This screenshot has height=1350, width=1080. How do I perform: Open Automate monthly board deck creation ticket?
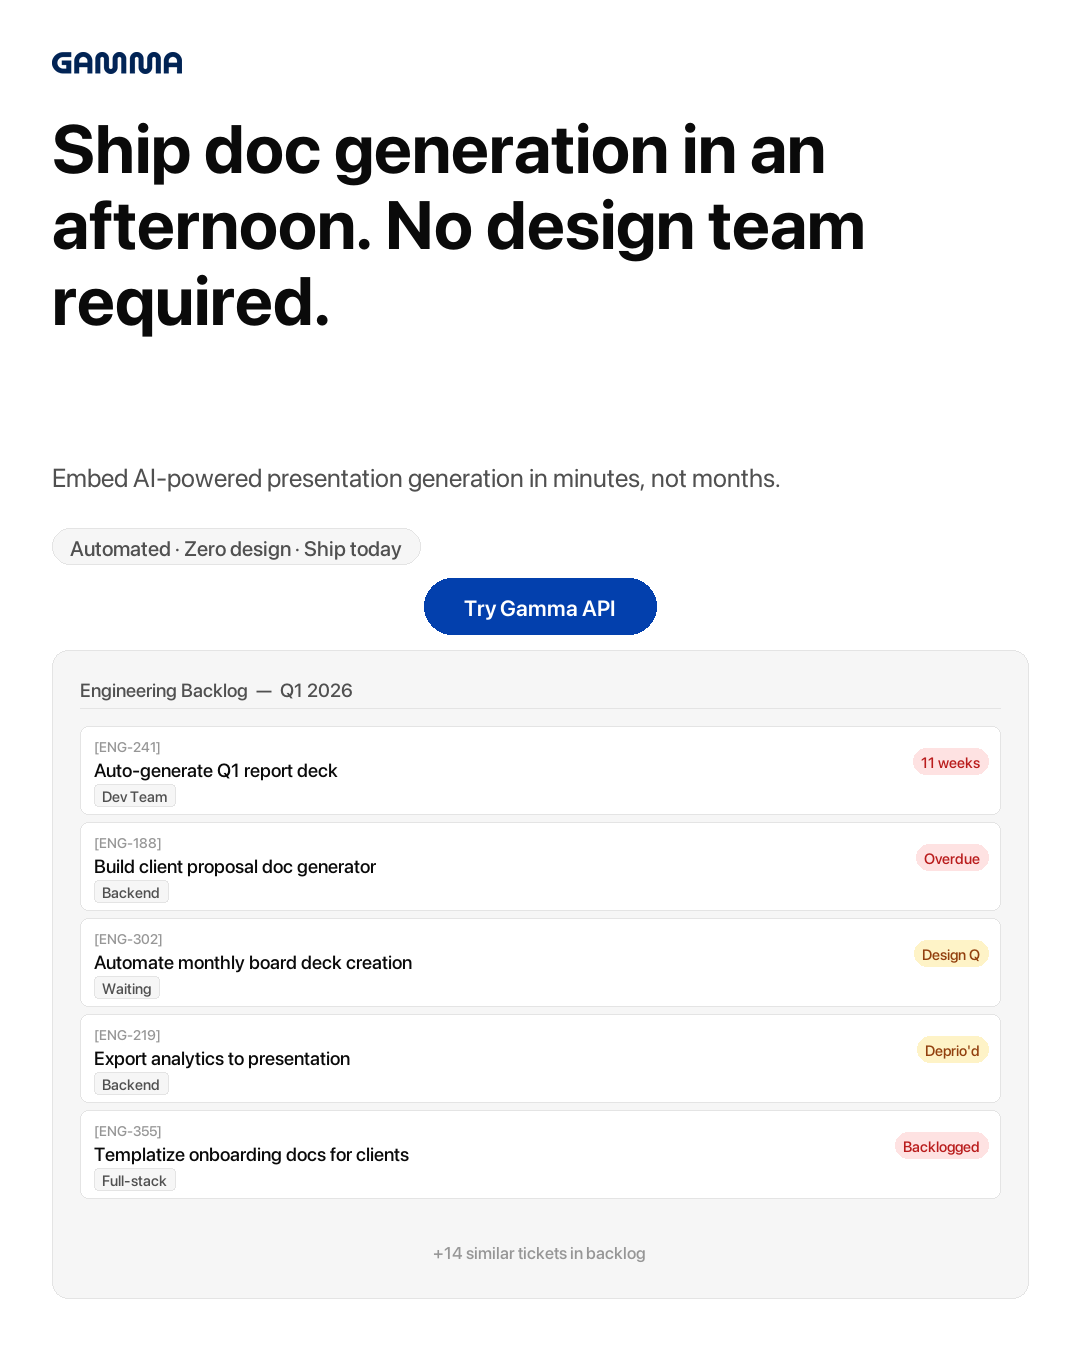[253, 963]
